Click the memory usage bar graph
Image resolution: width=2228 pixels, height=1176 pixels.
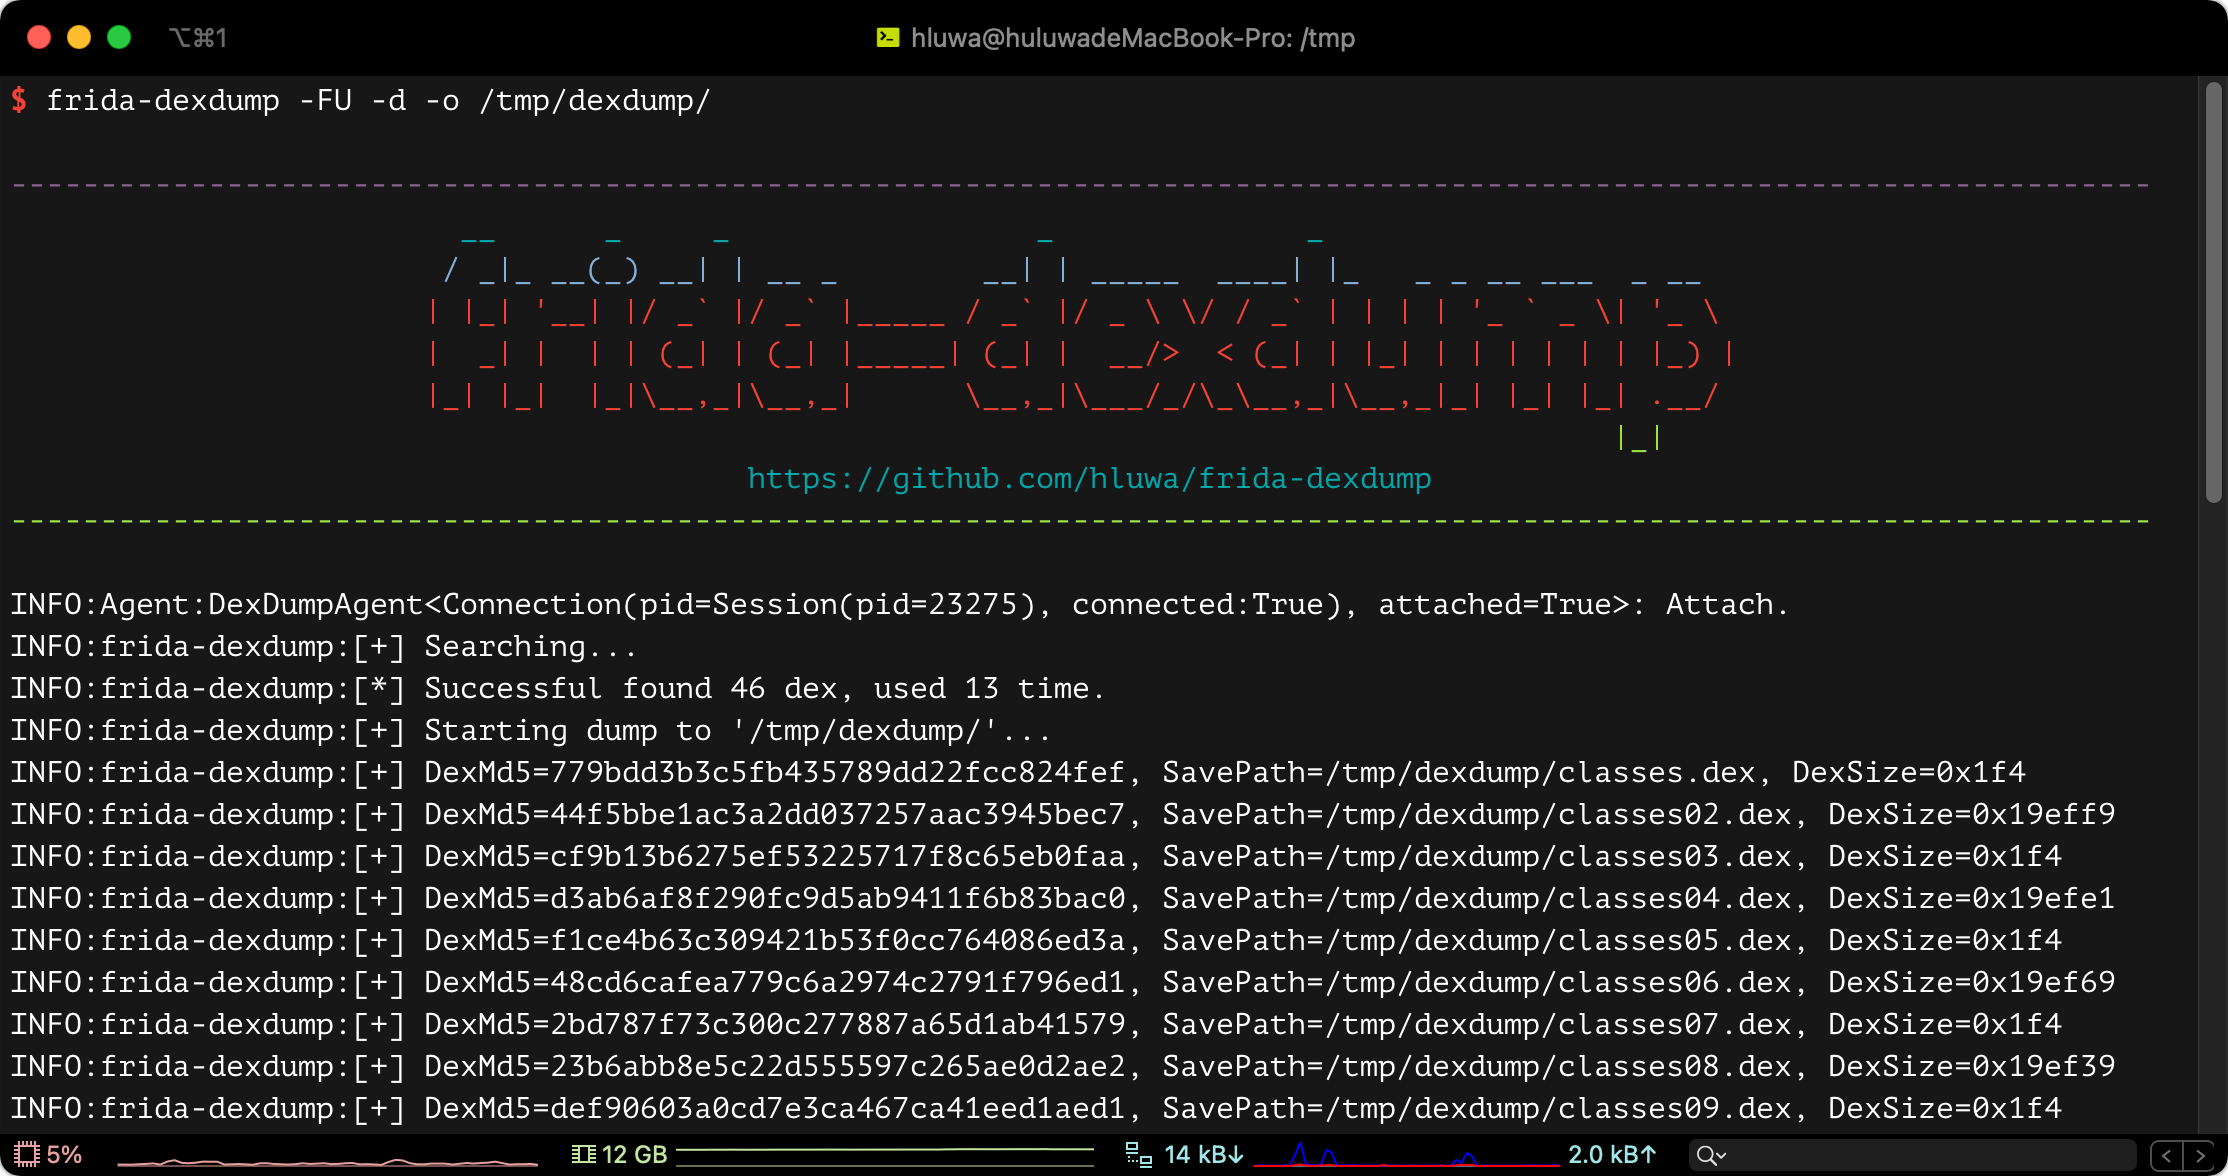(x=885, y=1156)
